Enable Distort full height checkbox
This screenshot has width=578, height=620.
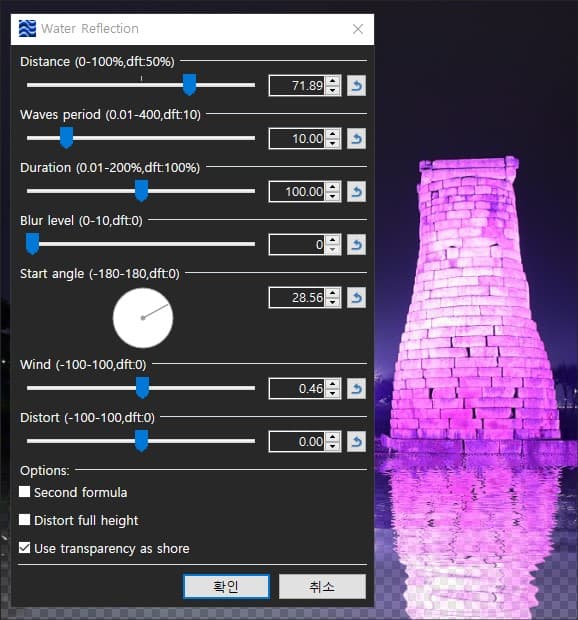(x=25, y=520)
